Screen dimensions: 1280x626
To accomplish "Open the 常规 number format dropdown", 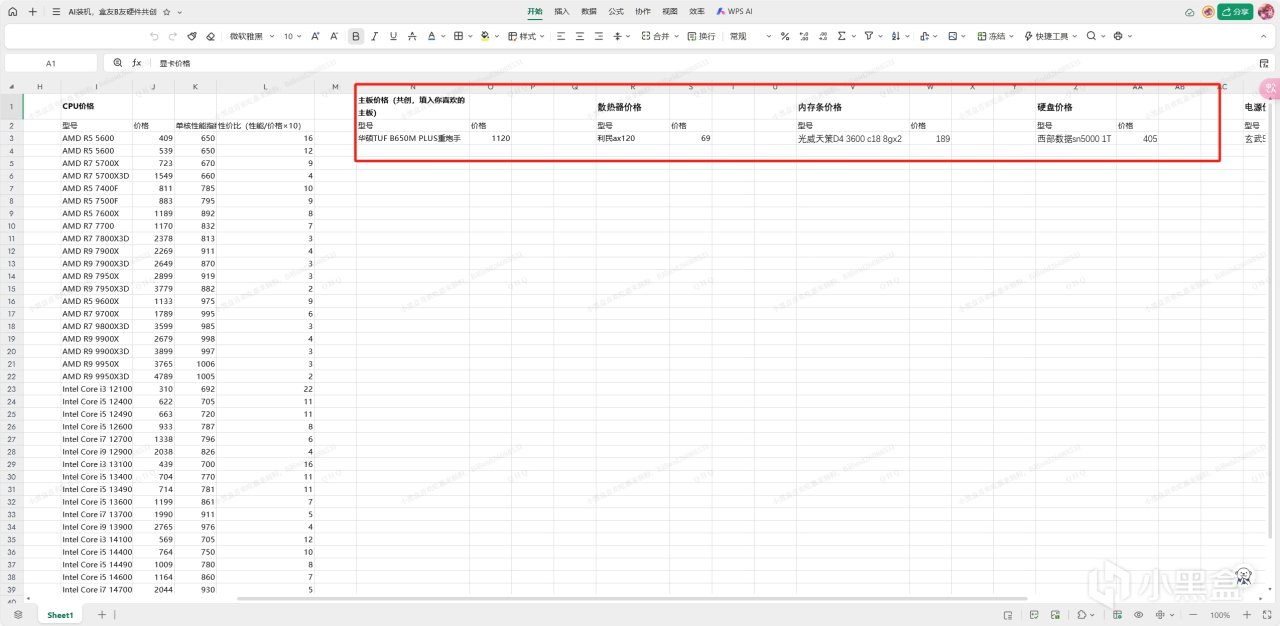I will coord(751,36).
